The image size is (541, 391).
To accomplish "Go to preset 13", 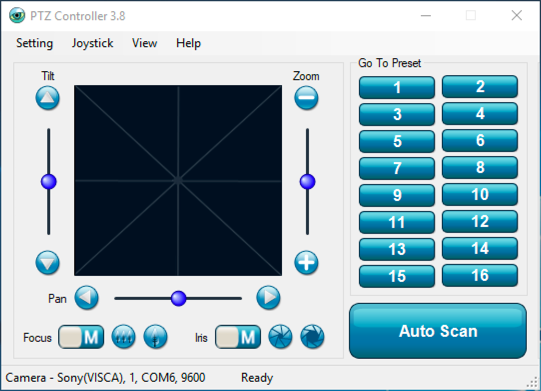I will [x=397, y=249].
